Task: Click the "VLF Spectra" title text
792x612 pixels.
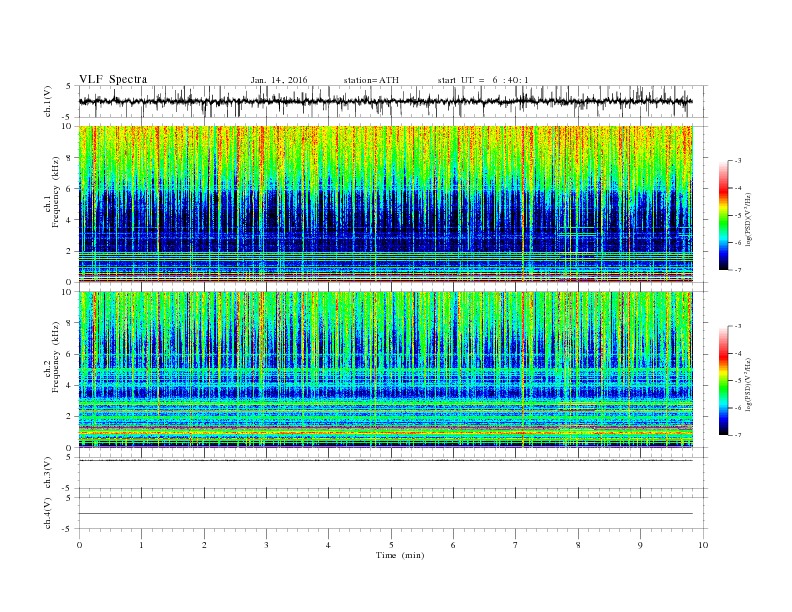Action: (x=113, y=79)
